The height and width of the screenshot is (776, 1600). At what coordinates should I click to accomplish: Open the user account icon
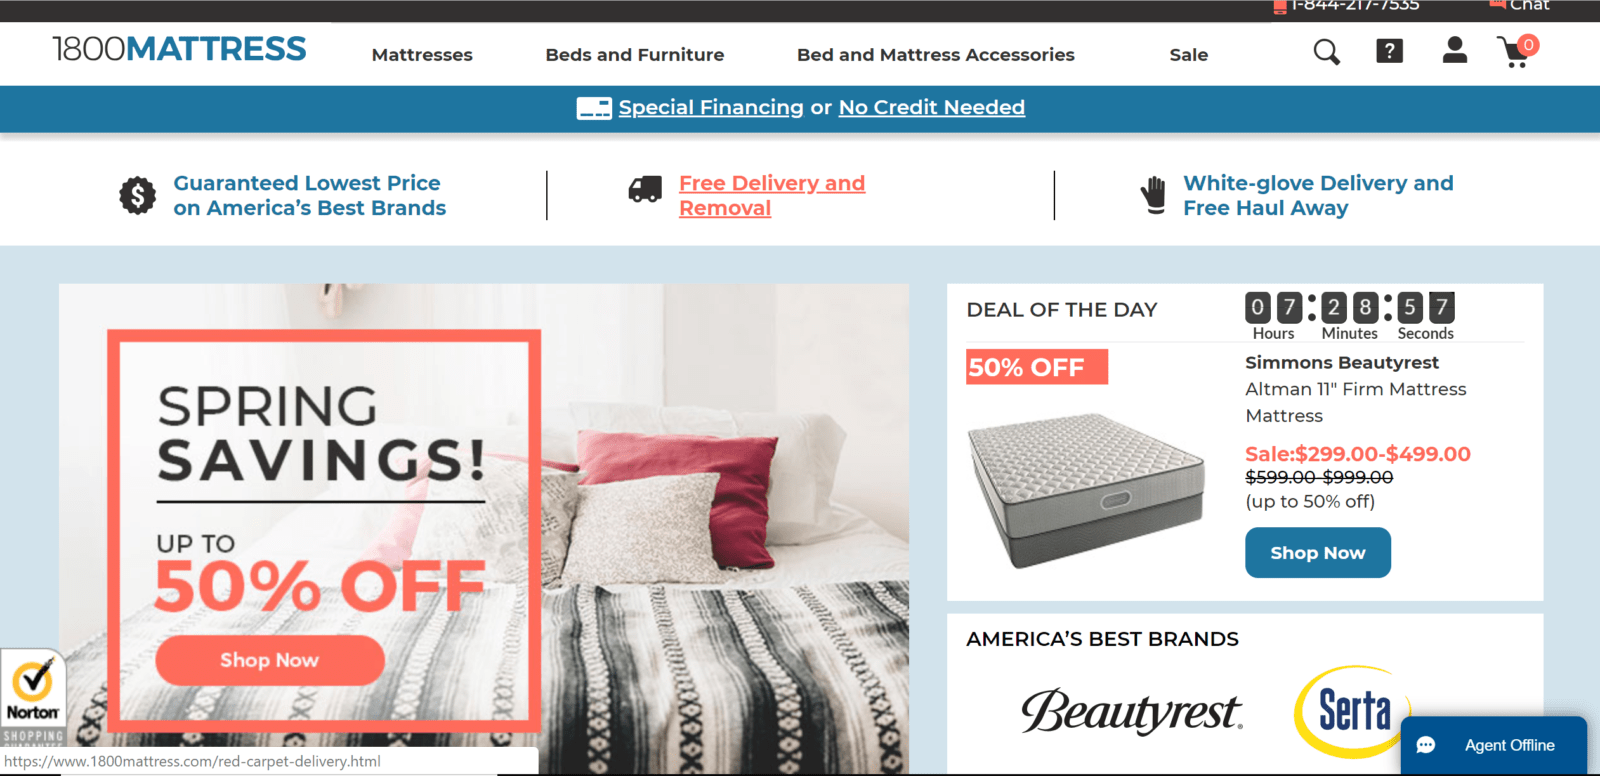pos(1455,50)
